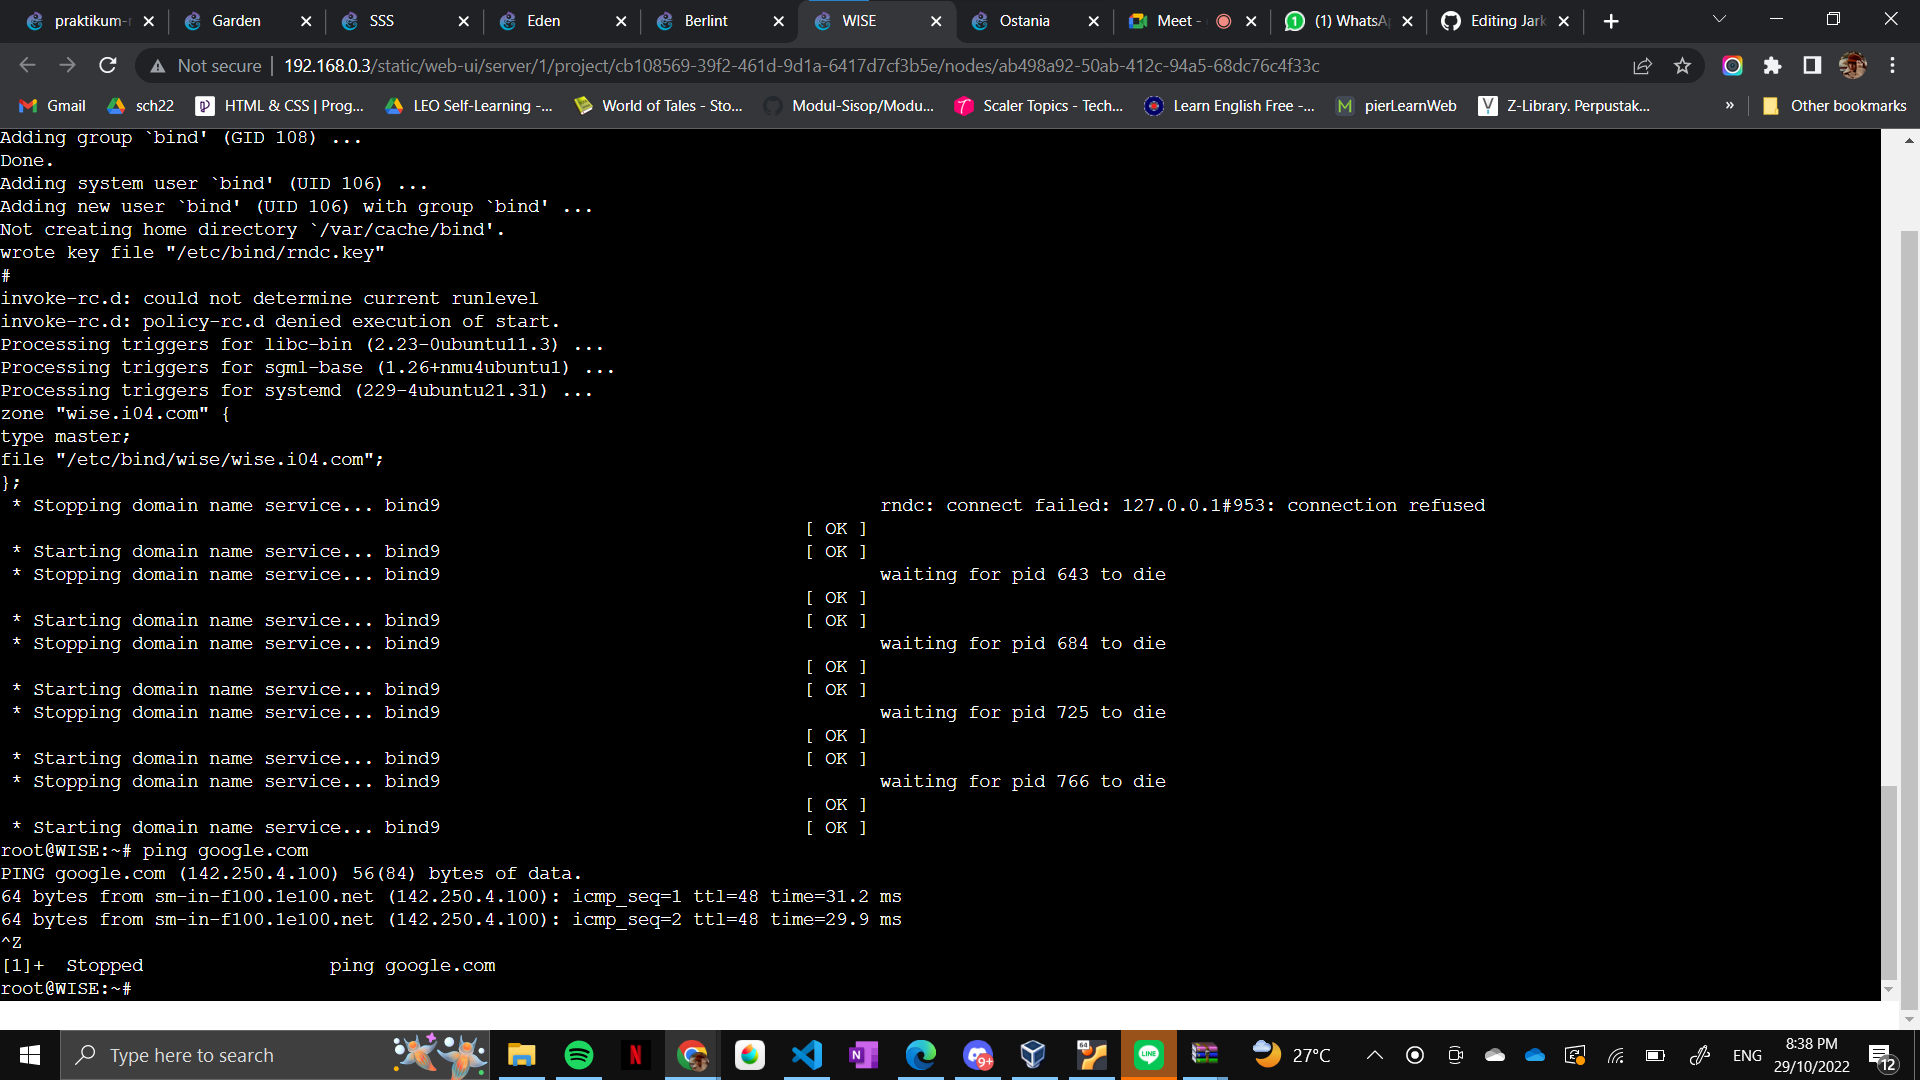
Task: Launch Spotify from the taskbar
Action: [x=579, y=1054]
